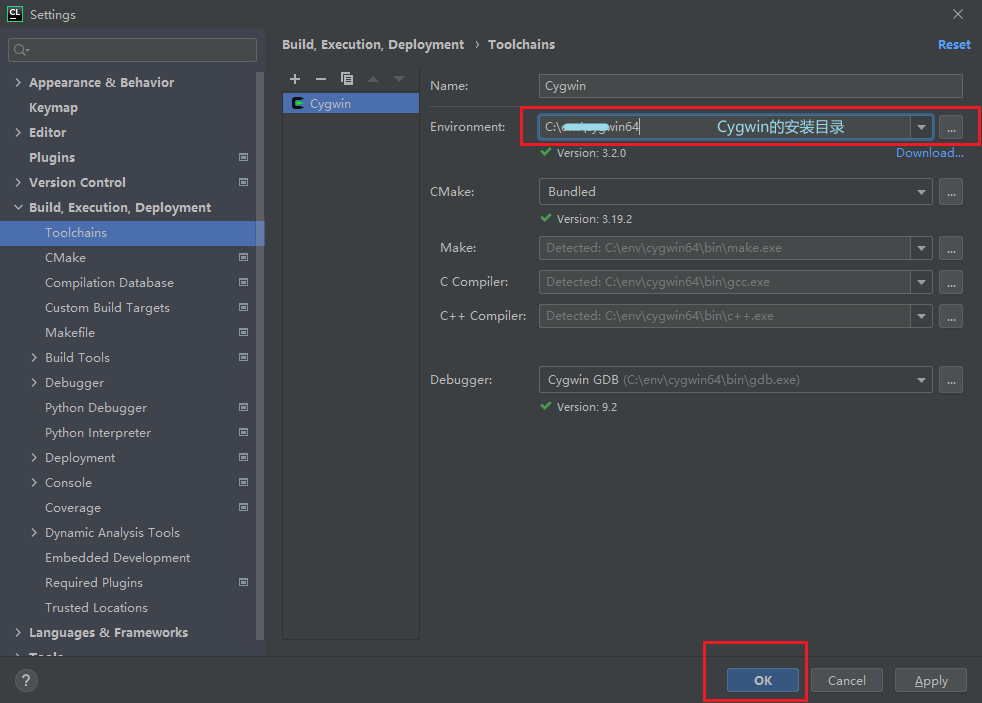This screenshot has width=982, height=703.
Task: Expand the Debugger node
Action: [34, 382]
